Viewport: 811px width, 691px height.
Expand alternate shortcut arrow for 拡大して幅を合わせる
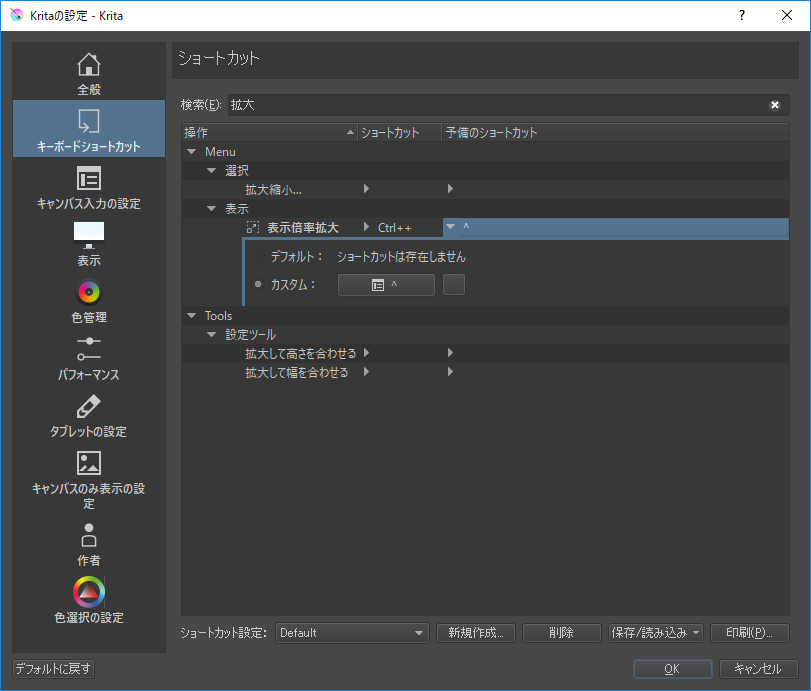pos(450,372)
